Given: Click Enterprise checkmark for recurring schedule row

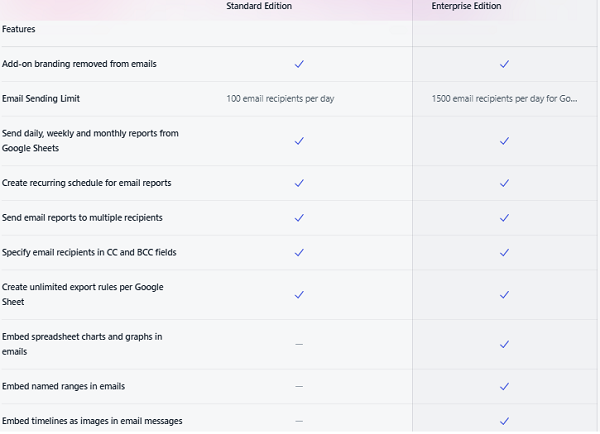Looking at the screenshot, I should tap(504, 183).
